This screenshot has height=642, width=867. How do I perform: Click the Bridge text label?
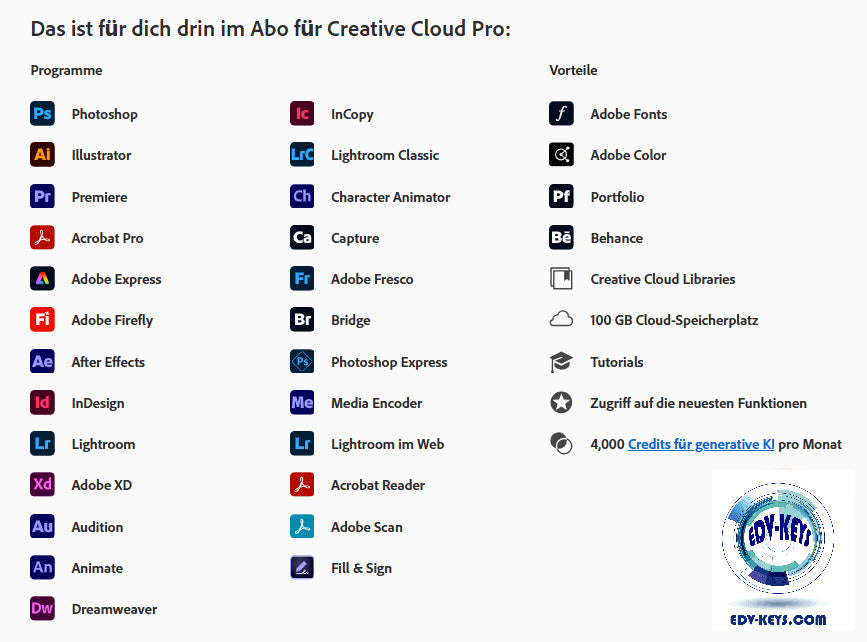tap(351, 321)
